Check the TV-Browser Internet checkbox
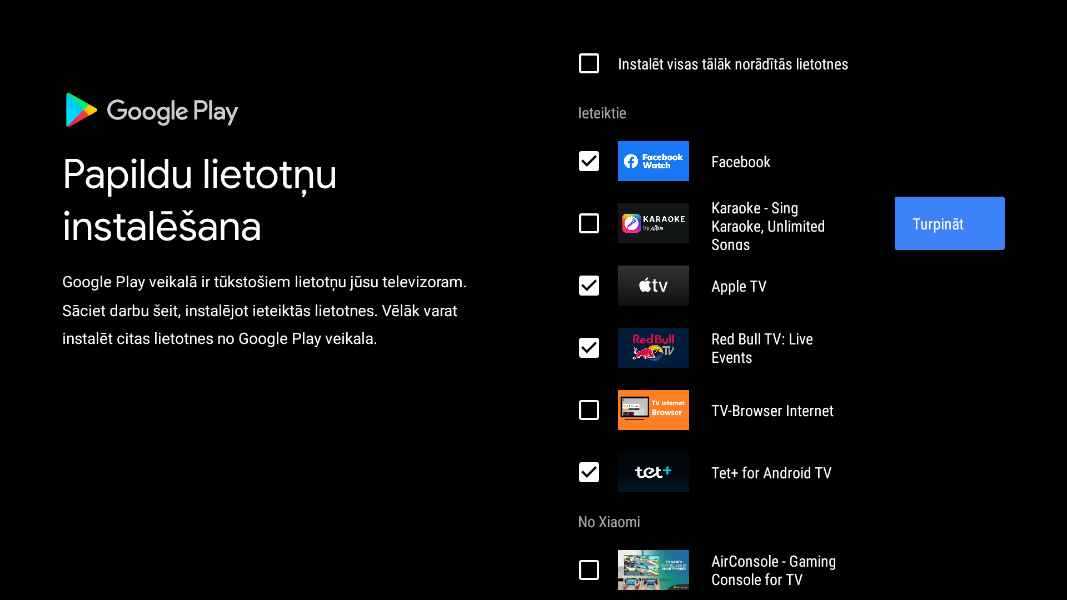This screenshot has width=1067, height=600. pos(589,410)
